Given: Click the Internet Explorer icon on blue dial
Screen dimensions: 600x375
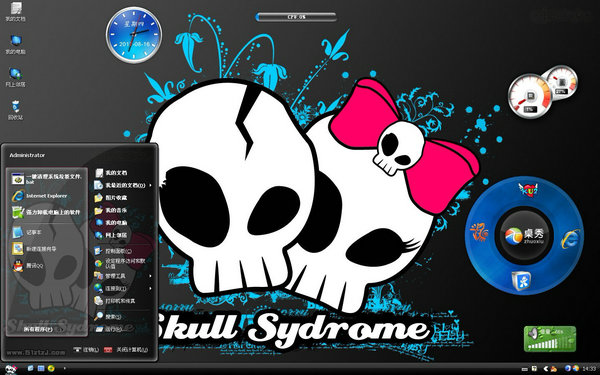Looking at the screenshot, I should (x=570, y=240).
